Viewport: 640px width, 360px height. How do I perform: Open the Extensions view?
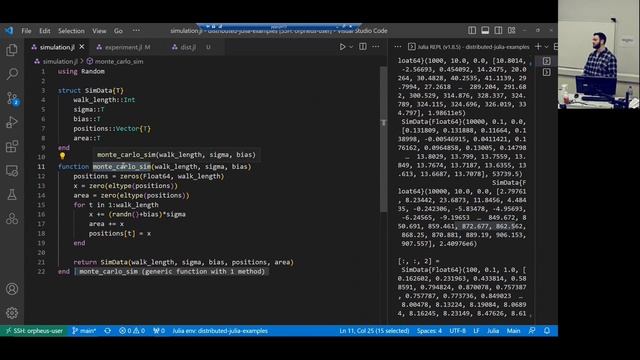[12, 146]
